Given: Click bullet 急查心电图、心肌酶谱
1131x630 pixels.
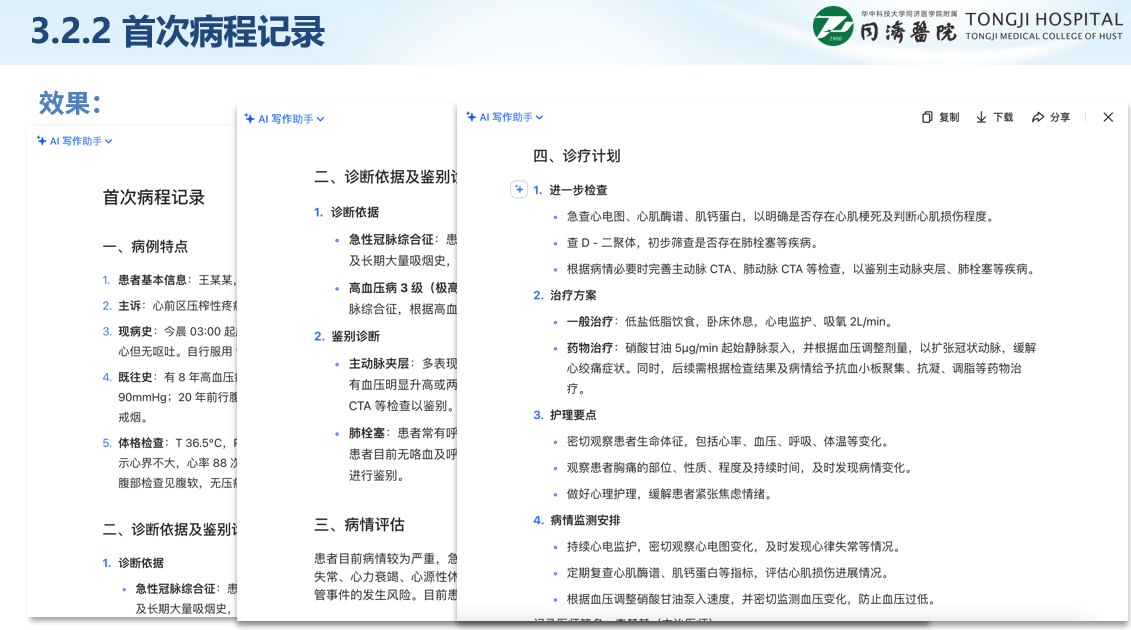Looking at the screenshot, I should pyautogui.click(x=780, y=216).
